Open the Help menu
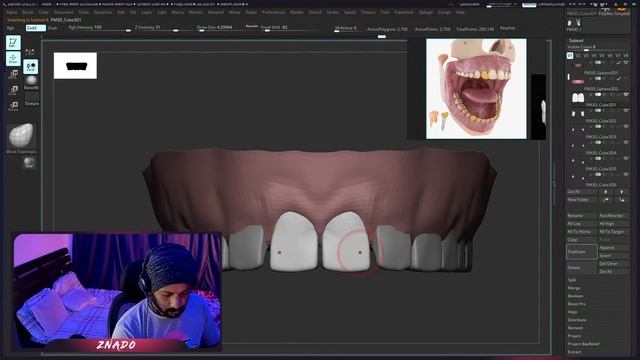Screen dimensions: 640x360 [460, 12]
